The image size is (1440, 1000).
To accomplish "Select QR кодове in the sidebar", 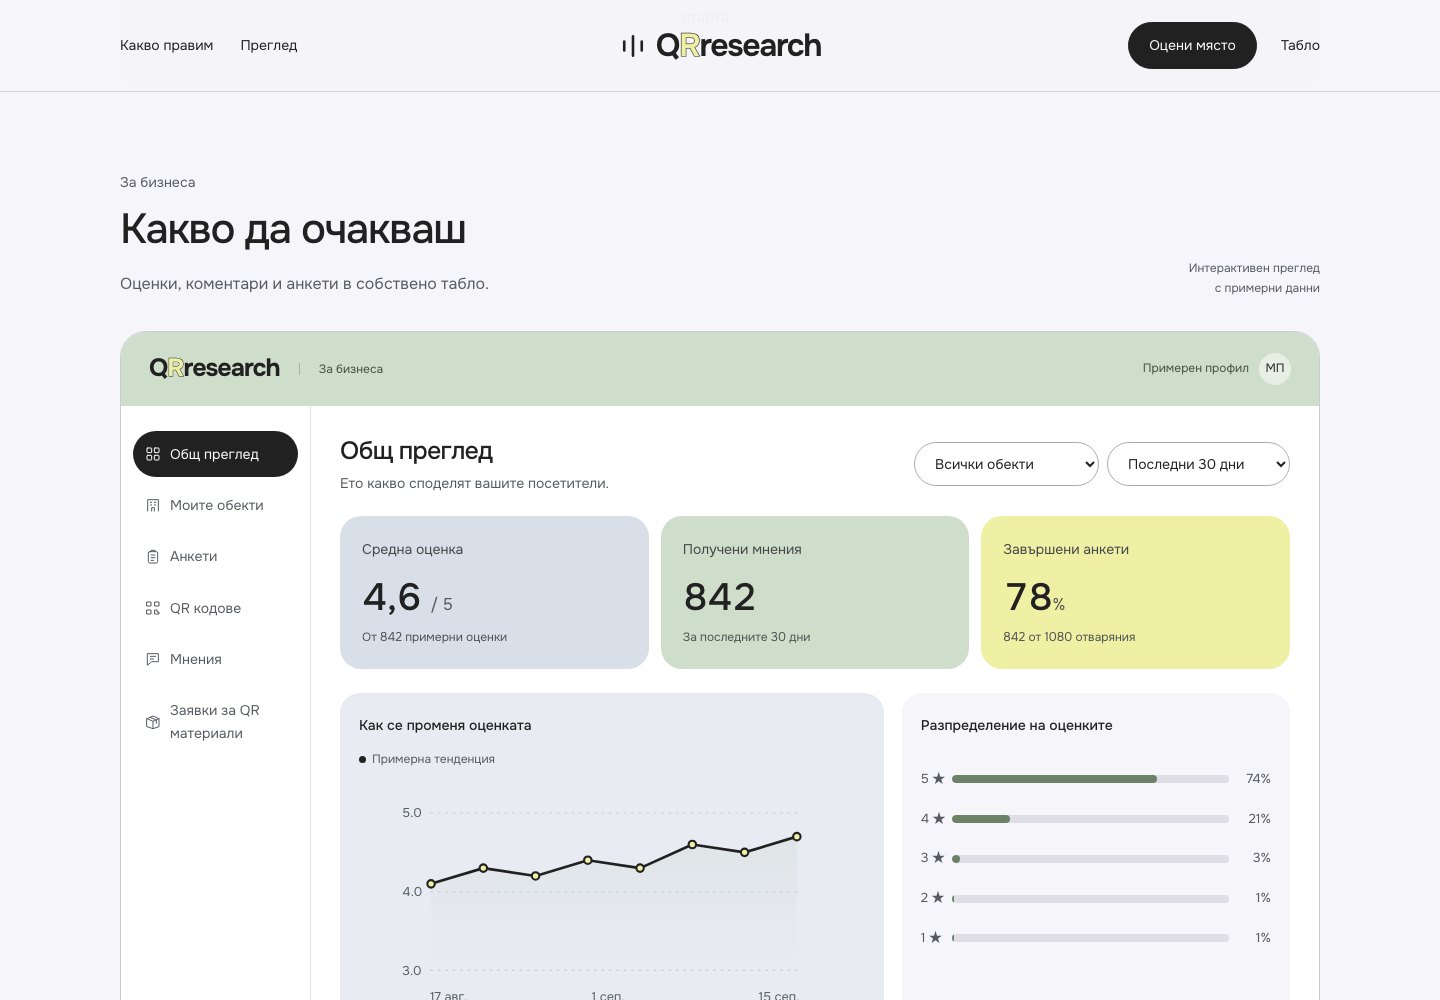I will click(215, 608).
